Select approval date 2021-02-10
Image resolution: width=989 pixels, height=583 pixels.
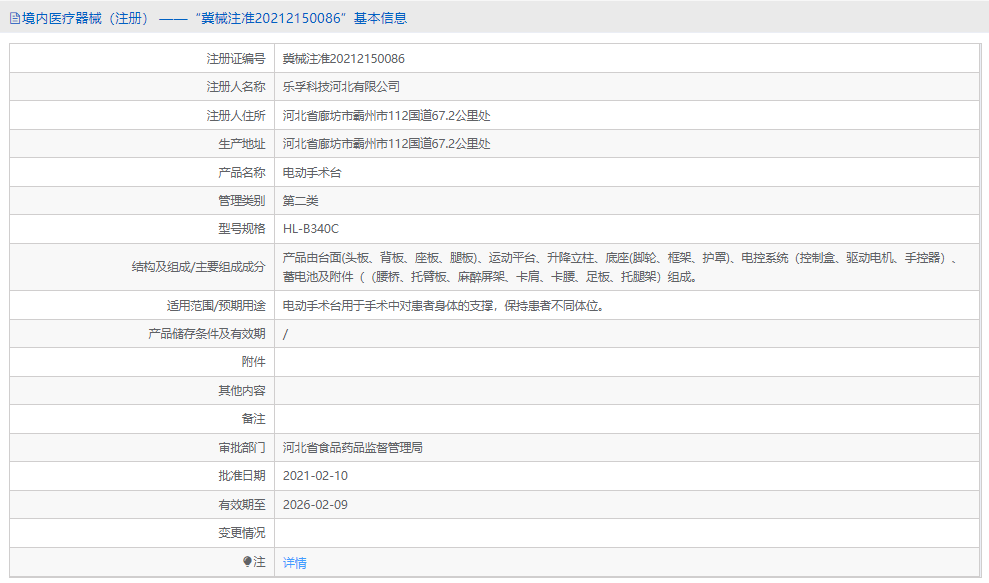tap(315, 476)
